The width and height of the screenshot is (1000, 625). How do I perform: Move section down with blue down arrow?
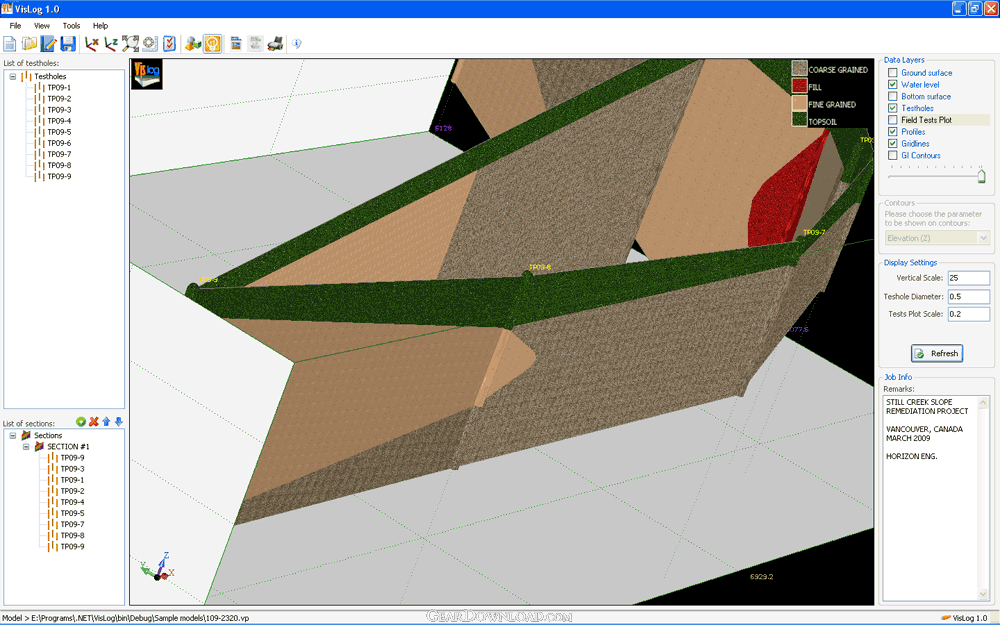[x=119, y=422]
